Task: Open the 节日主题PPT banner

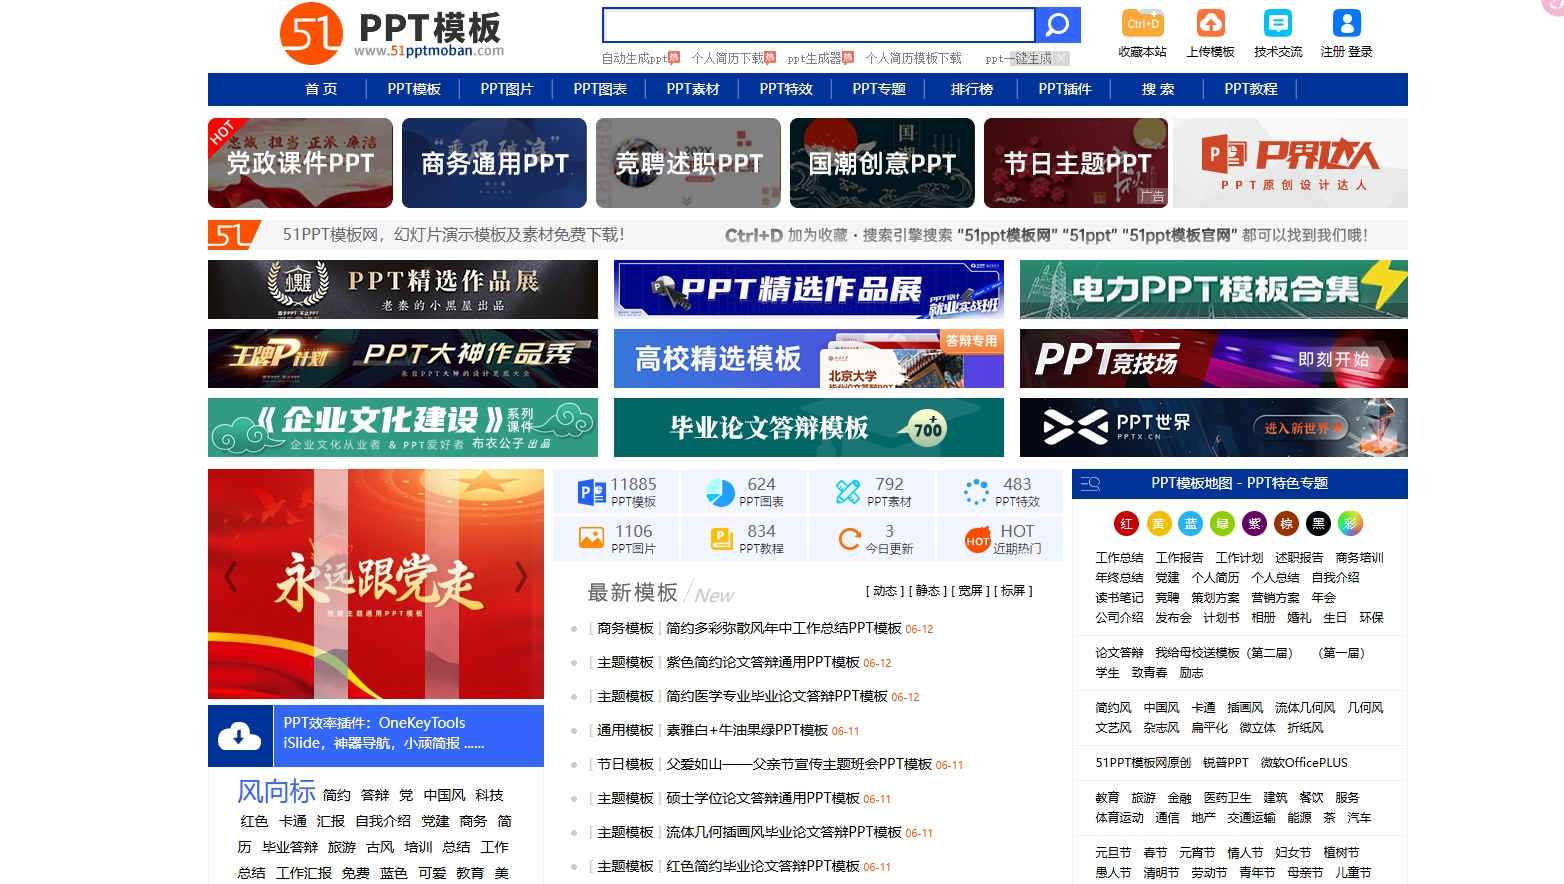Action: [x=1076, y=163]
